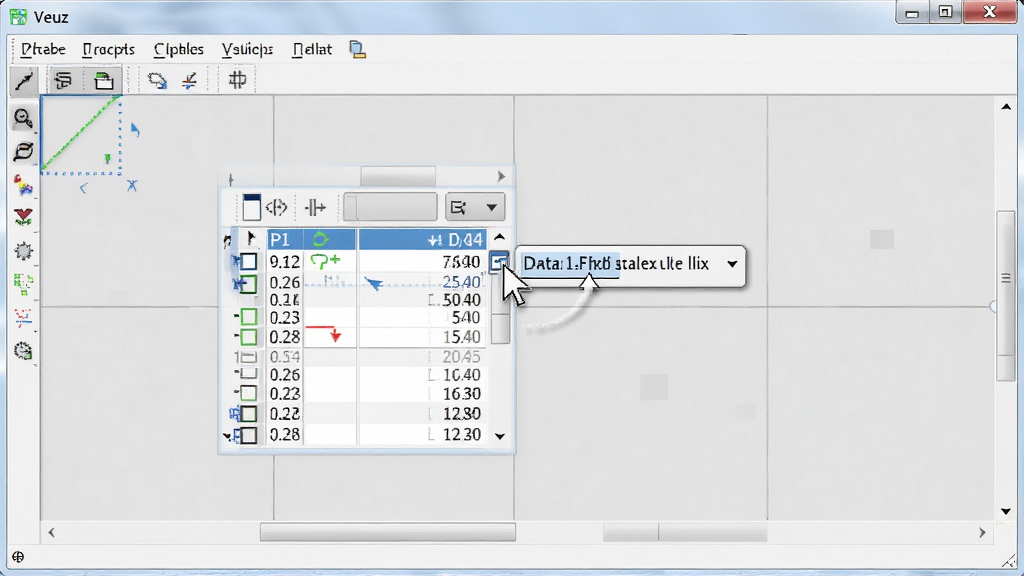1024x576 pixels.
Task: Click the blank page icon in panel toolbar
Action: pos(251,208)
